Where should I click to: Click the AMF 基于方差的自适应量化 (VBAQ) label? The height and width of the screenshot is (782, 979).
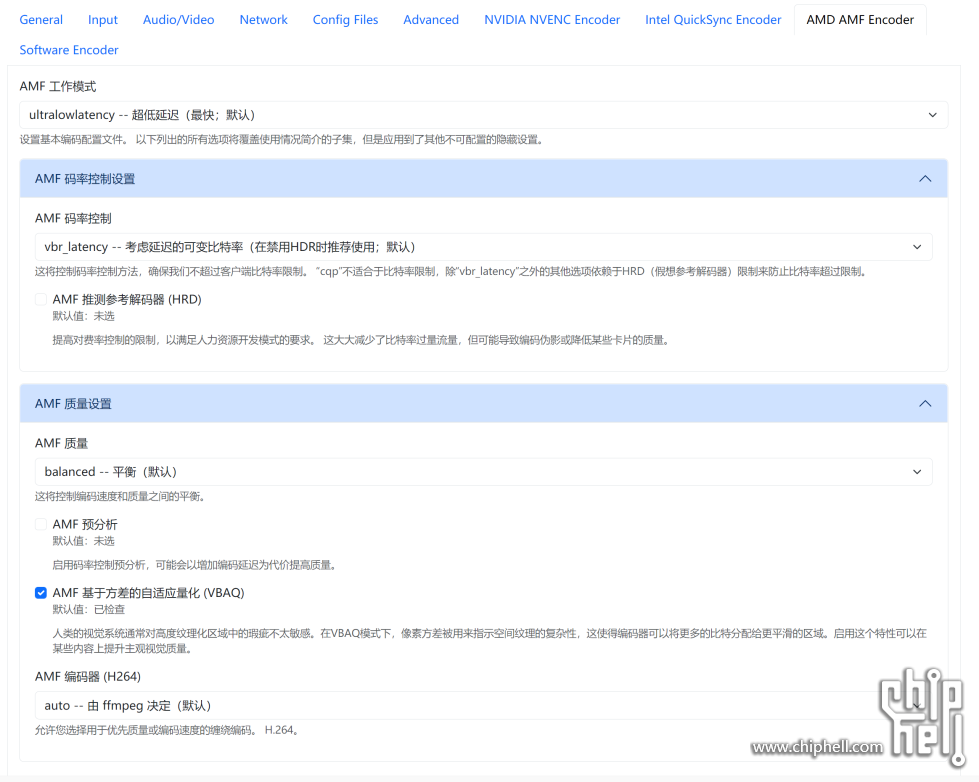pos(148,593)
